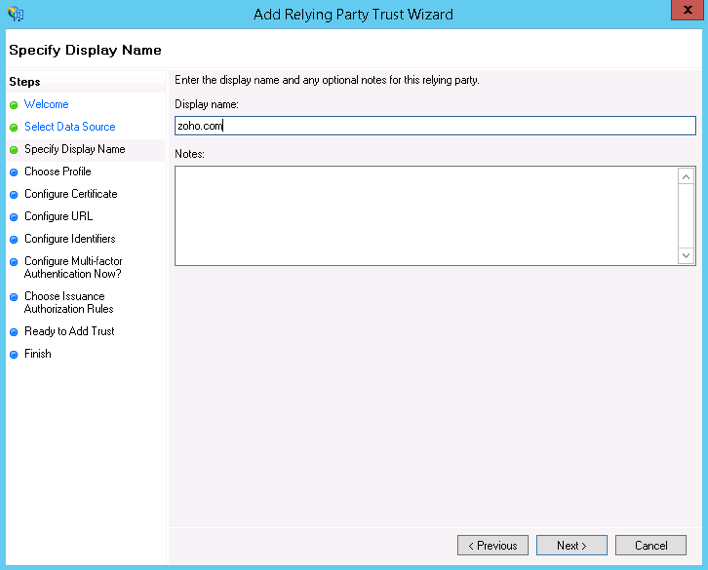Select Configure Identifiers in steps list

point(69,239)
